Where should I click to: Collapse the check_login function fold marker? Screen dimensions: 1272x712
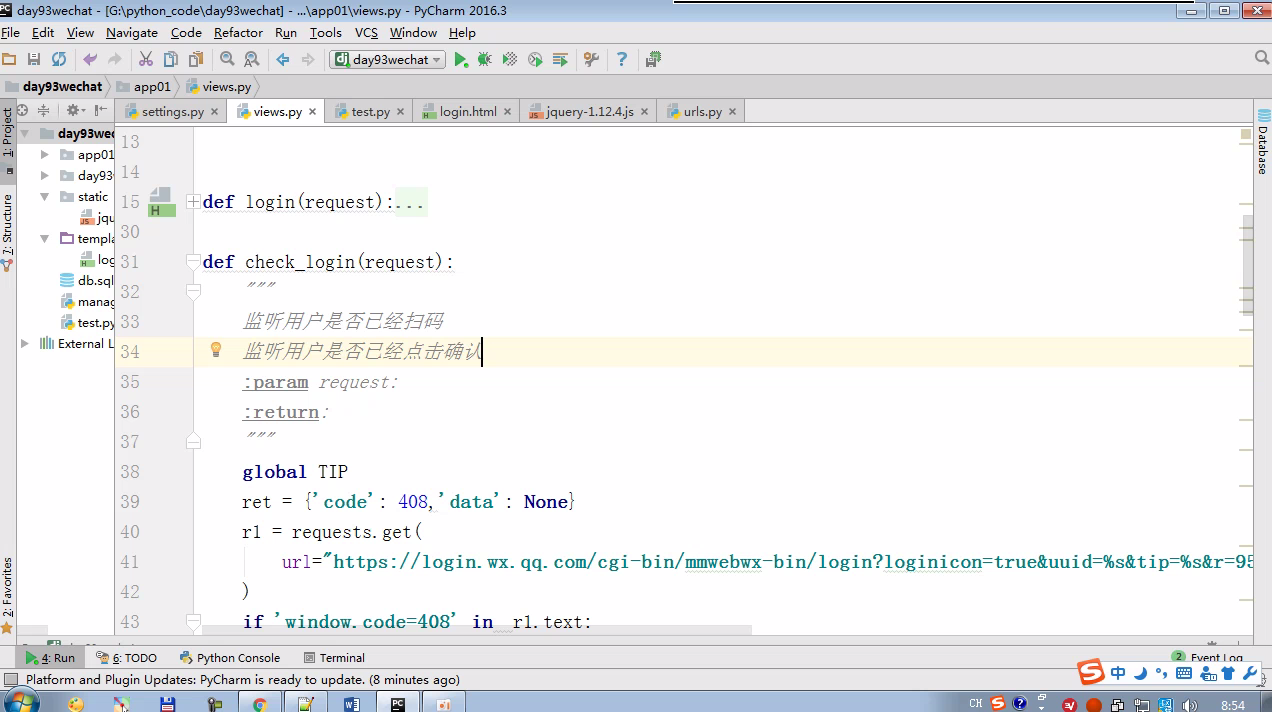tap(194, 262)
